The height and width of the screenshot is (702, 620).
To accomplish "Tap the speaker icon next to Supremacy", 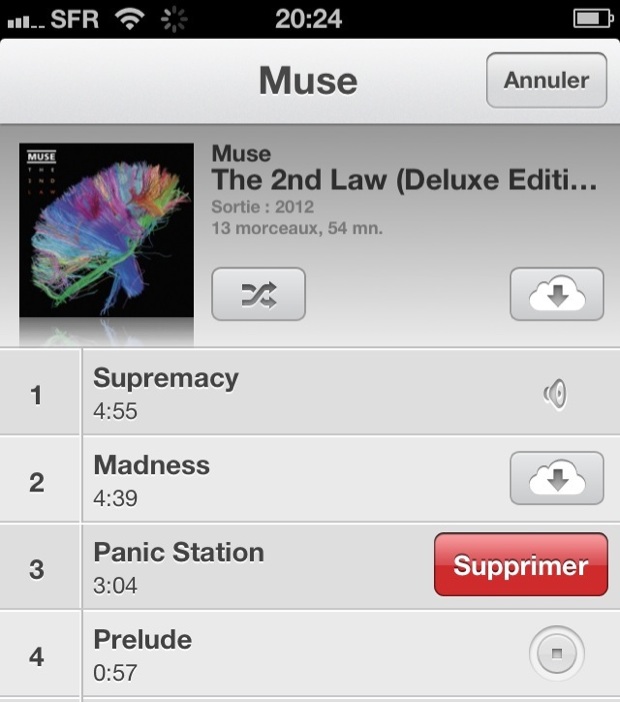I will pos(555,394).
